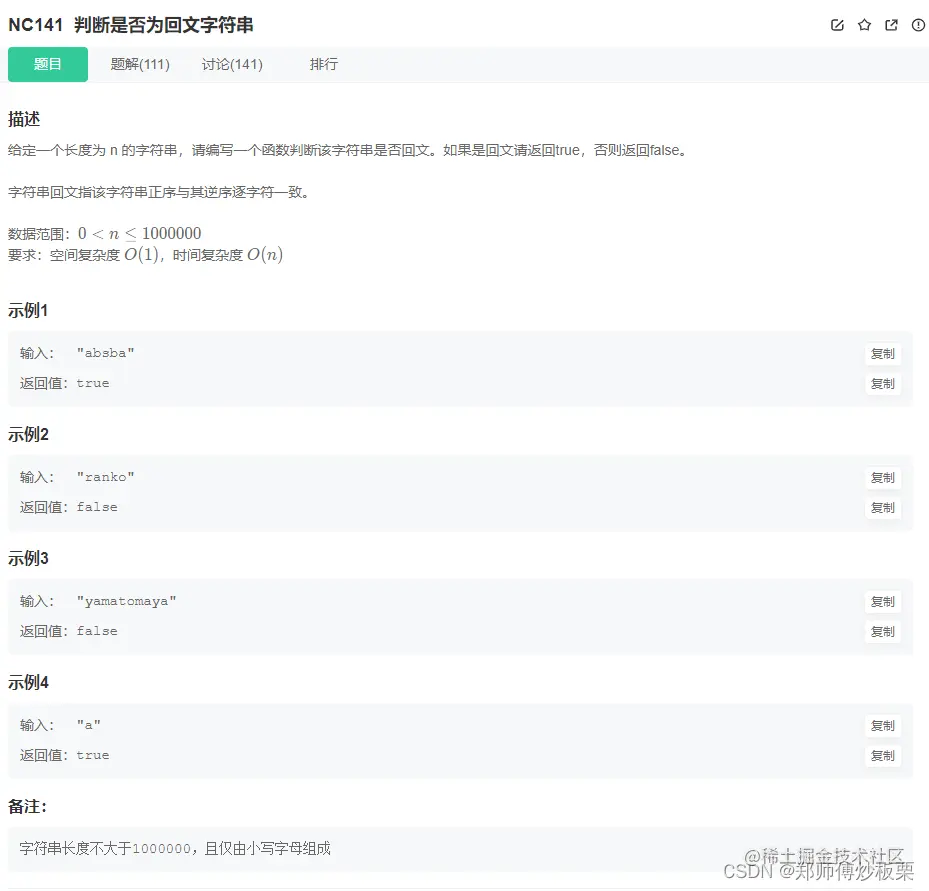The width and height of the screenshot is (929, 891).
Task: Star this problem using the star icon
Action: 864,25
